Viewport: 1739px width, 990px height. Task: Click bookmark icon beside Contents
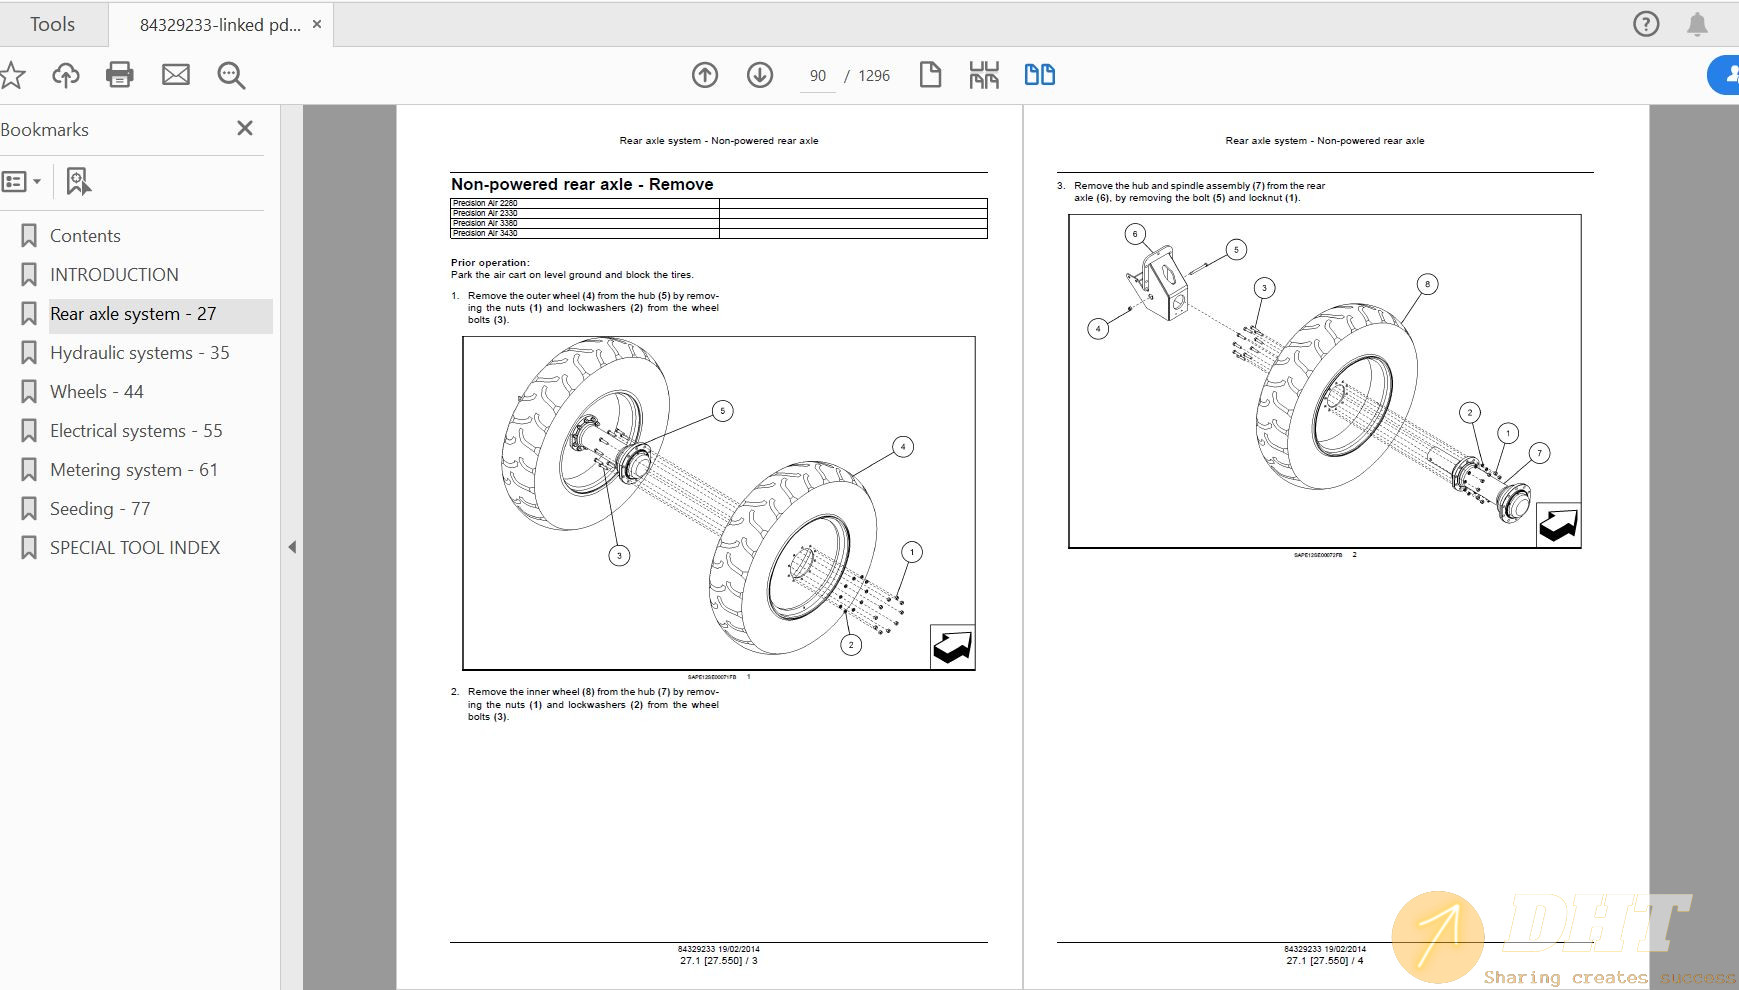coord(29,236)
